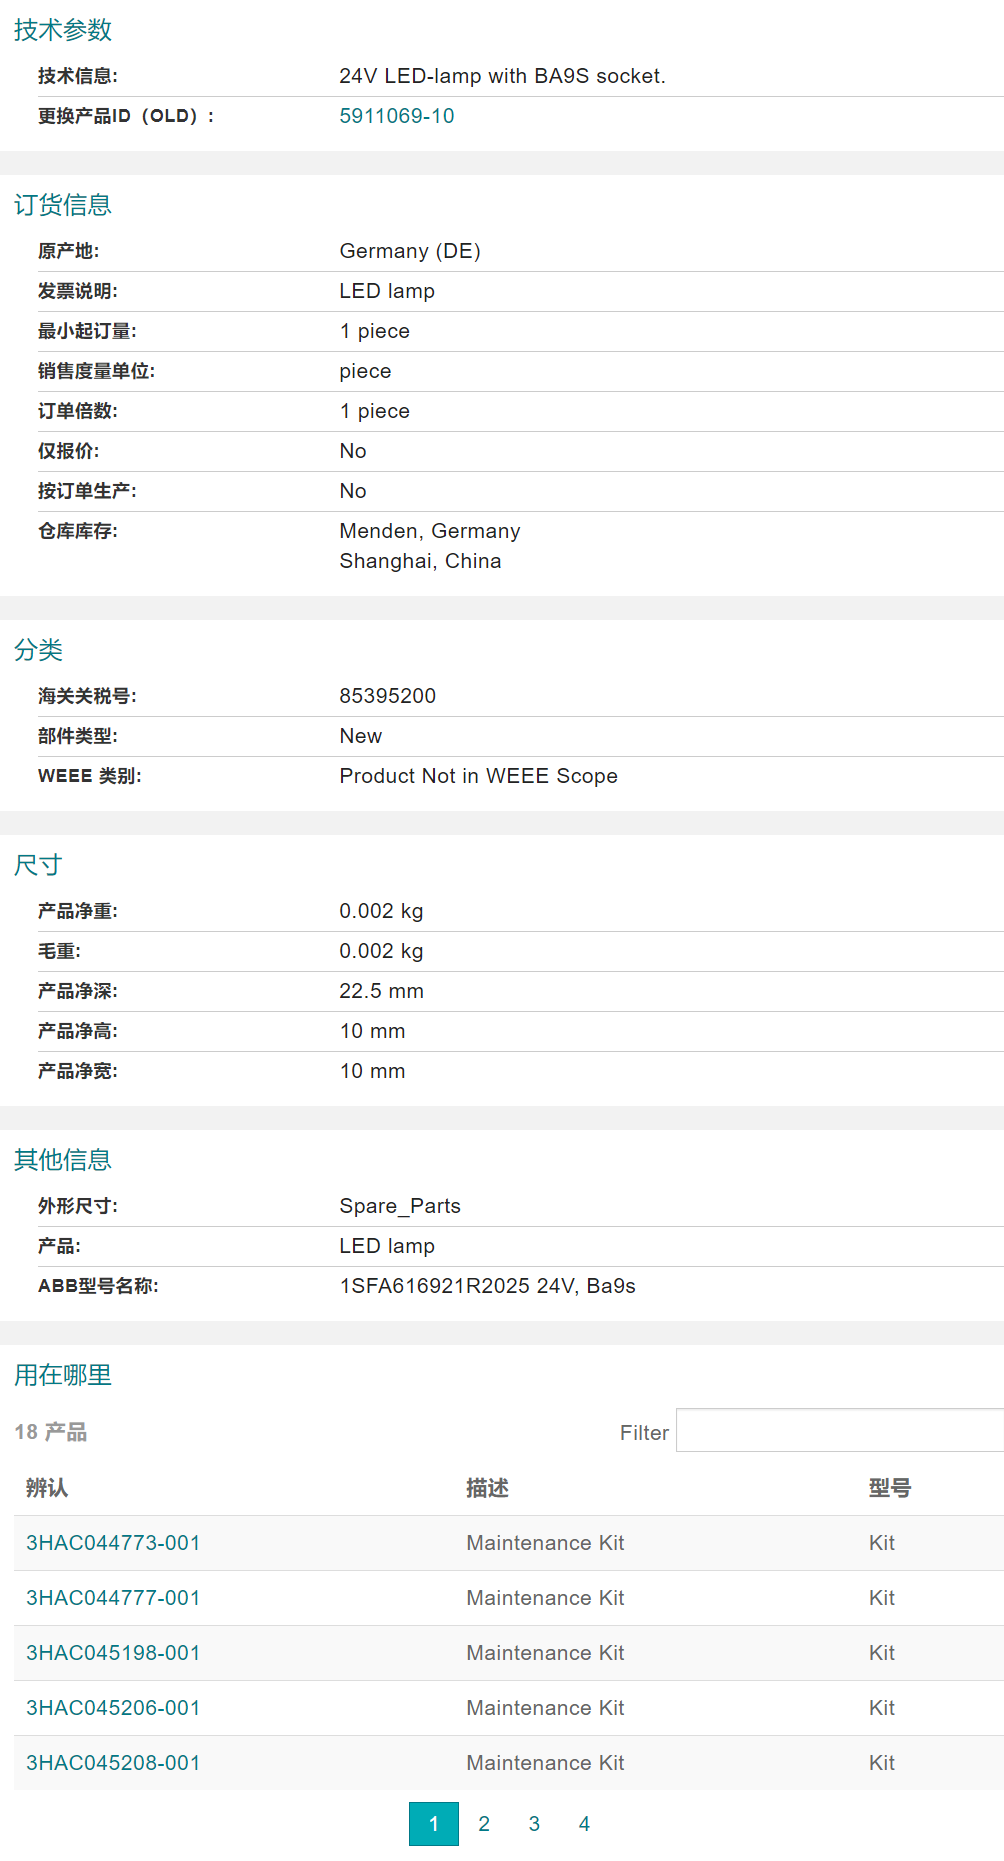1004x1861 pixels.
Task: Go to page 2 of product list
Action: click(484, 1824)
